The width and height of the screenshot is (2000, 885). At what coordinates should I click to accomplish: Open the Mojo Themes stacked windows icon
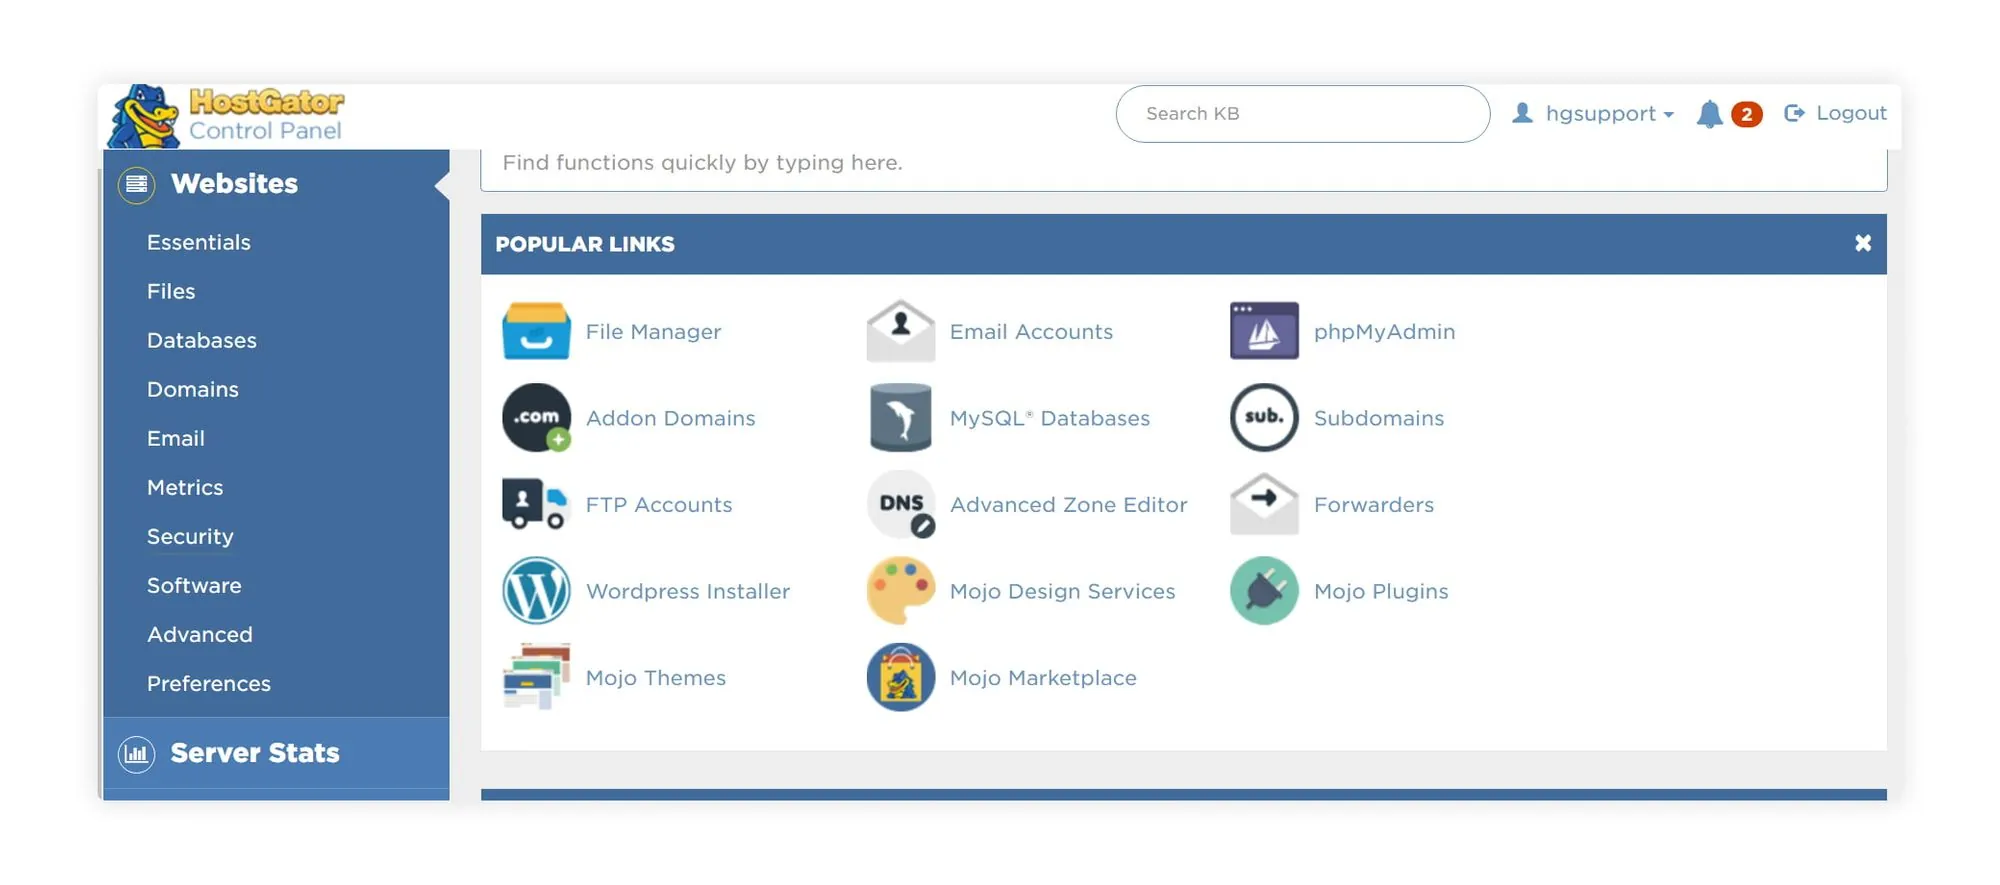pyautogui.click(x=536, y=677)
